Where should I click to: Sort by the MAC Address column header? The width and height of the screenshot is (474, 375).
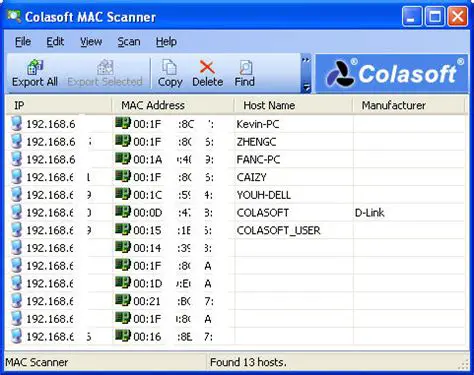click(173, 105)
